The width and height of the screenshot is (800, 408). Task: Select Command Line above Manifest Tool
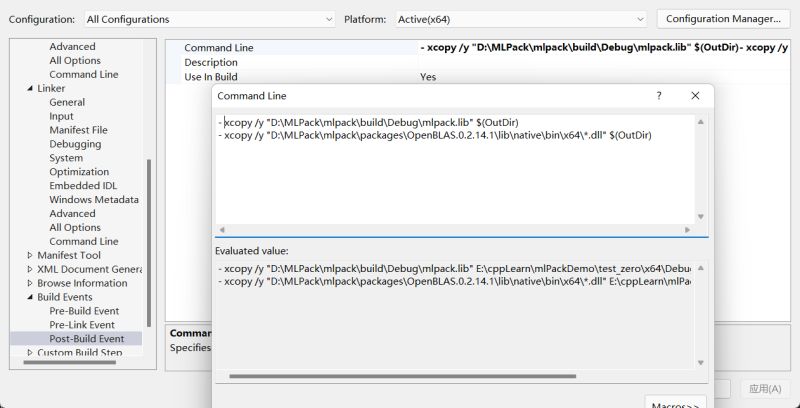tap(84, 241)
